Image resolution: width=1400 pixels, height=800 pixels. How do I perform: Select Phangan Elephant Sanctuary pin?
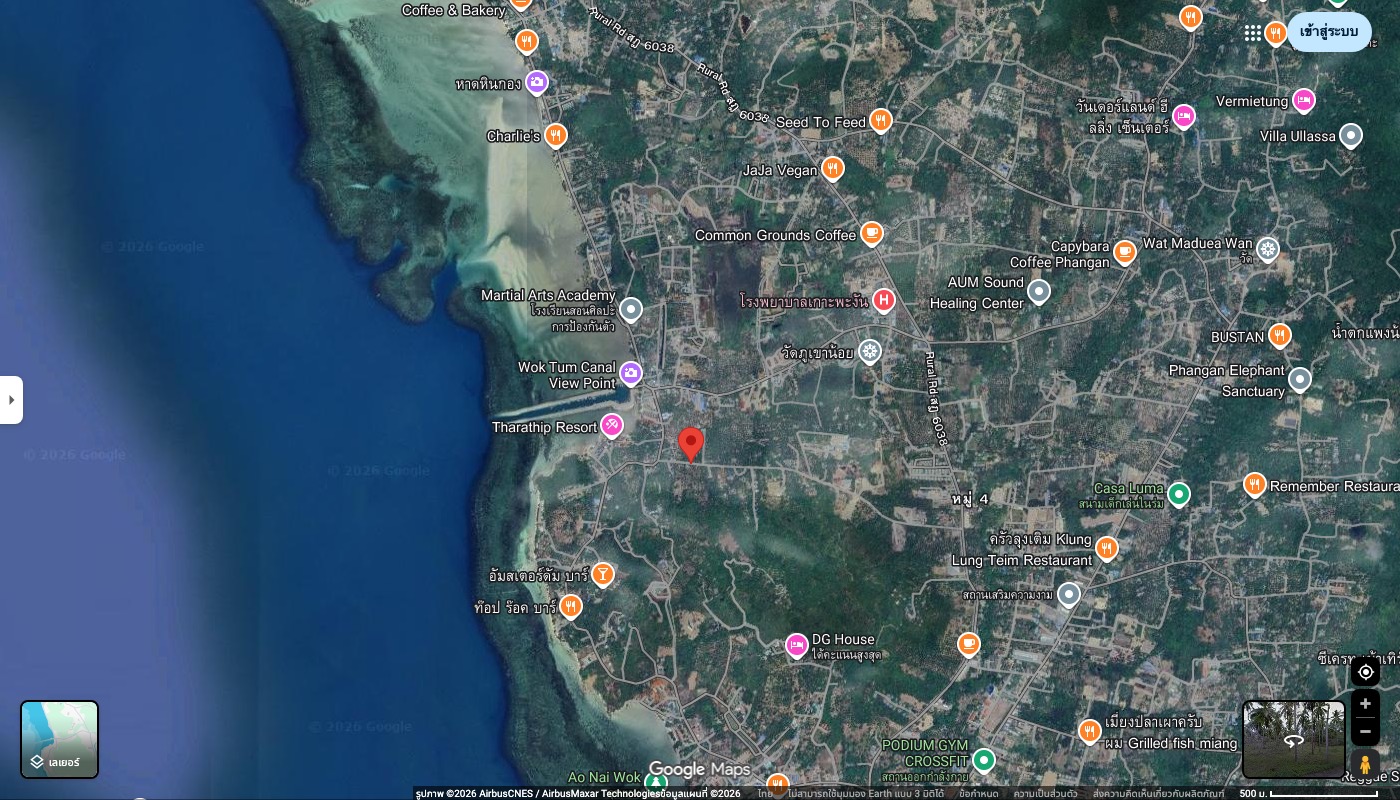[x=1299, y=379]
